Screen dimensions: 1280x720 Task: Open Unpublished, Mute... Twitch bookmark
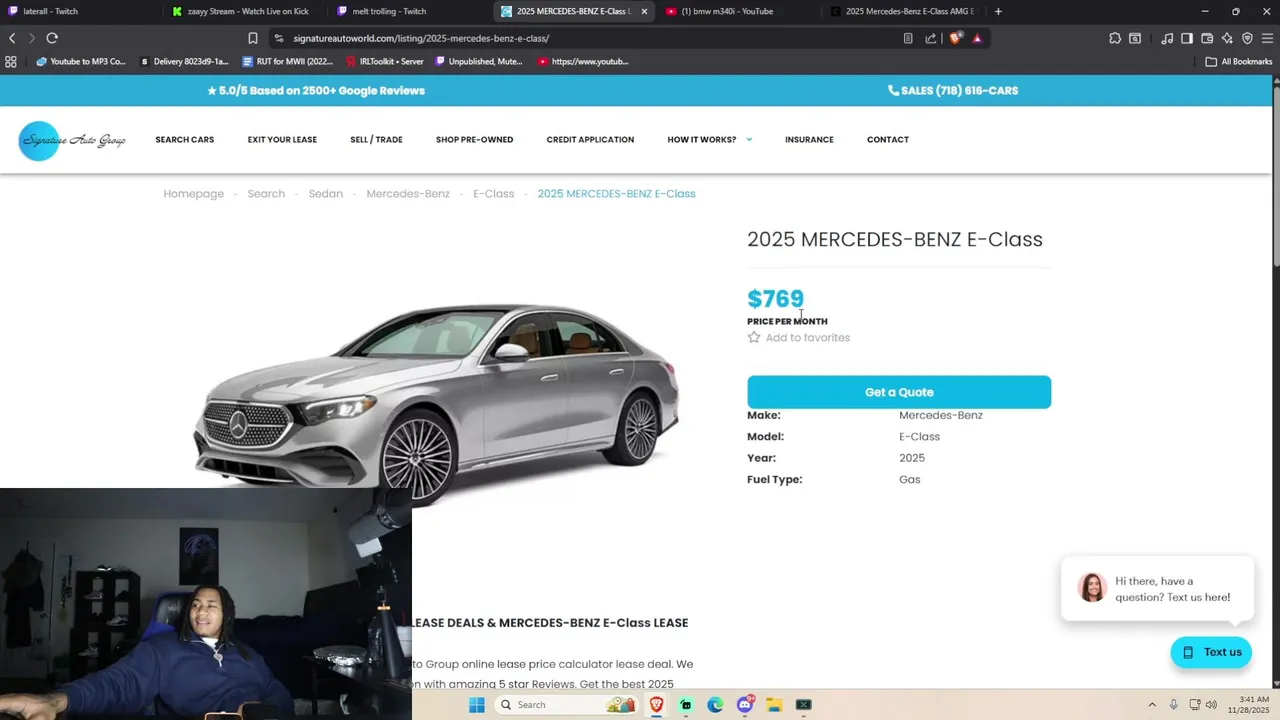[478, 61]
